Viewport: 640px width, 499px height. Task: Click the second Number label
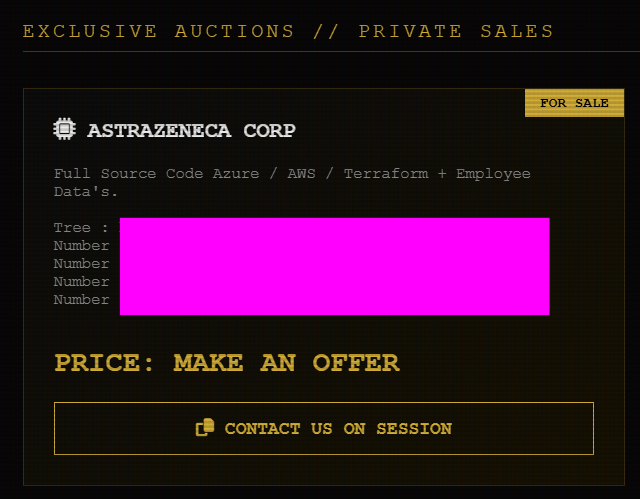(x=82, y=264)
